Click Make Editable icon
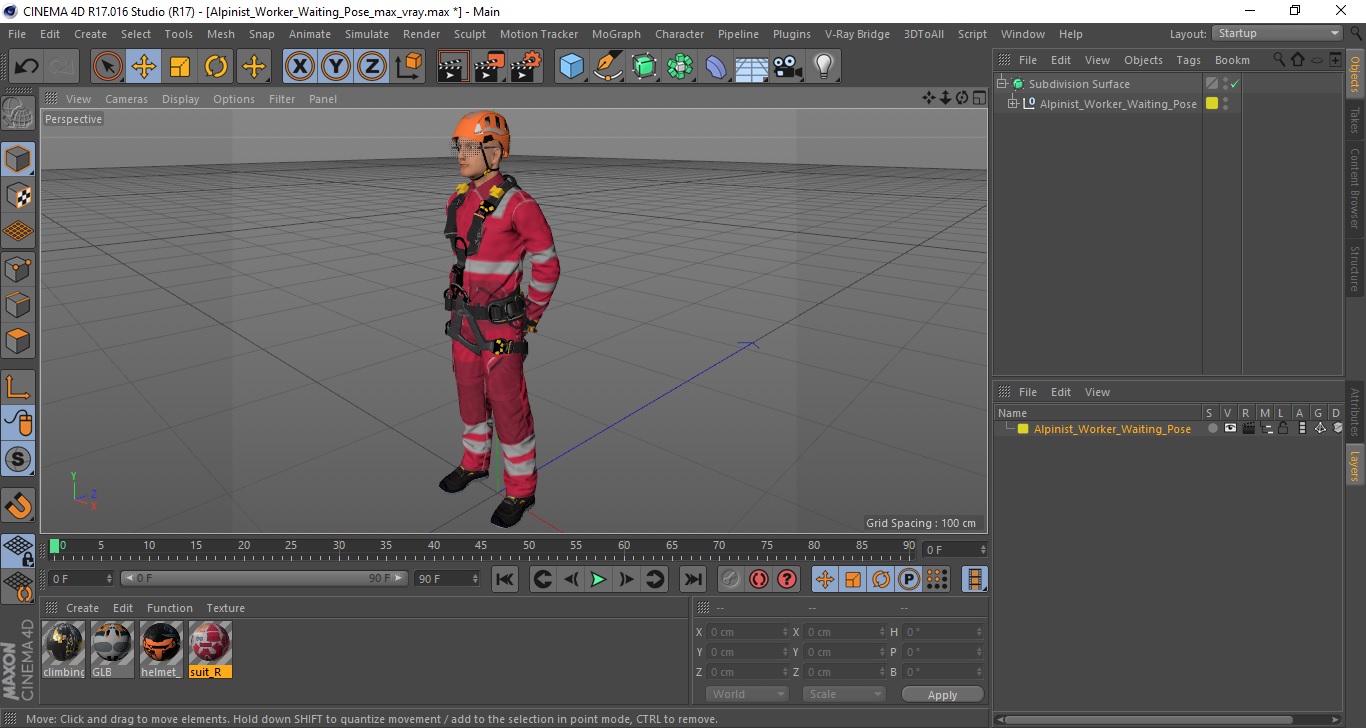Viewport: 1366px width, 728px height. (18, 114)
